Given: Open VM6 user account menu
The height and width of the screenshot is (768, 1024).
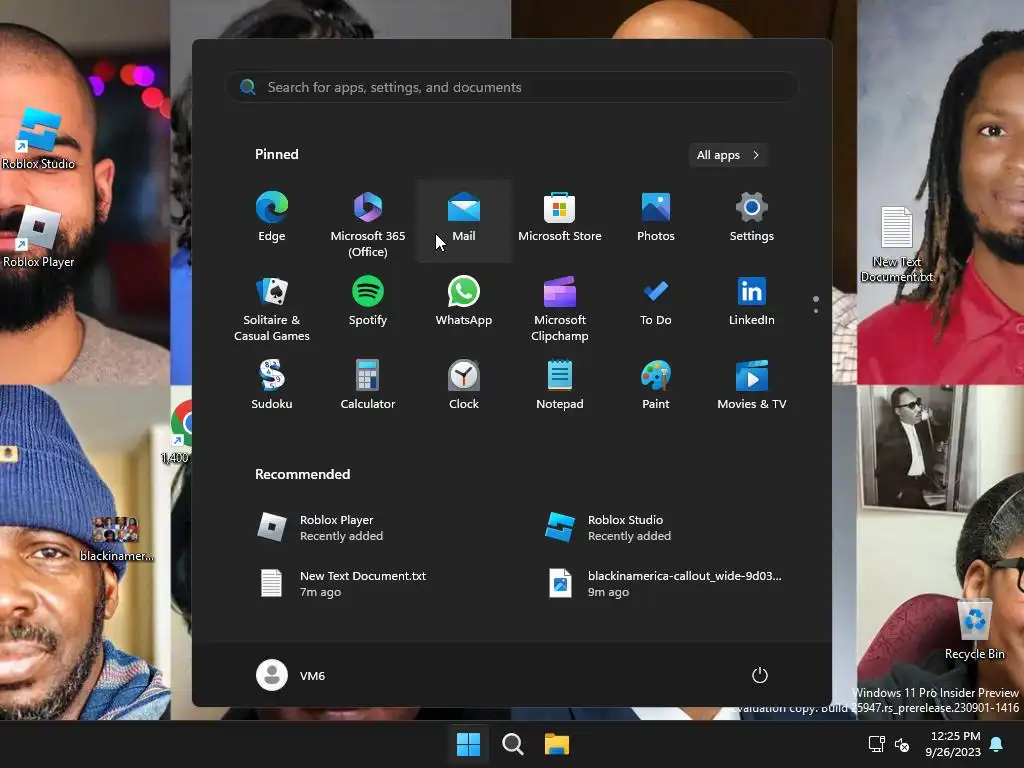Looking at the screenshot, I should (291, 675).
